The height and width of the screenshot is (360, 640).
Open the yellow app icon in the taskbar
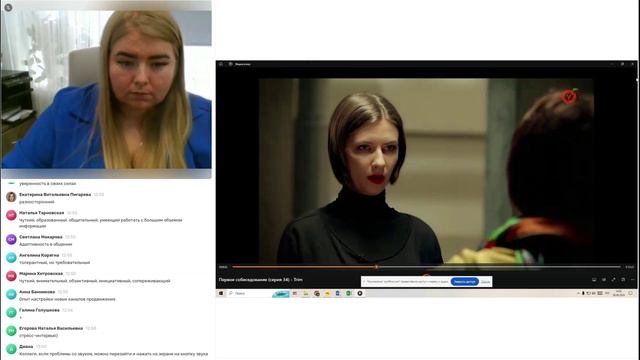327,293
